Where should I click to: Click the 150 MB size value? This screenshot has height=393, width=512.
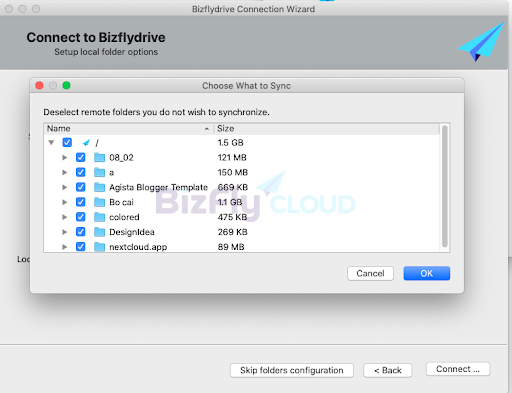click(x=233, y=172)
